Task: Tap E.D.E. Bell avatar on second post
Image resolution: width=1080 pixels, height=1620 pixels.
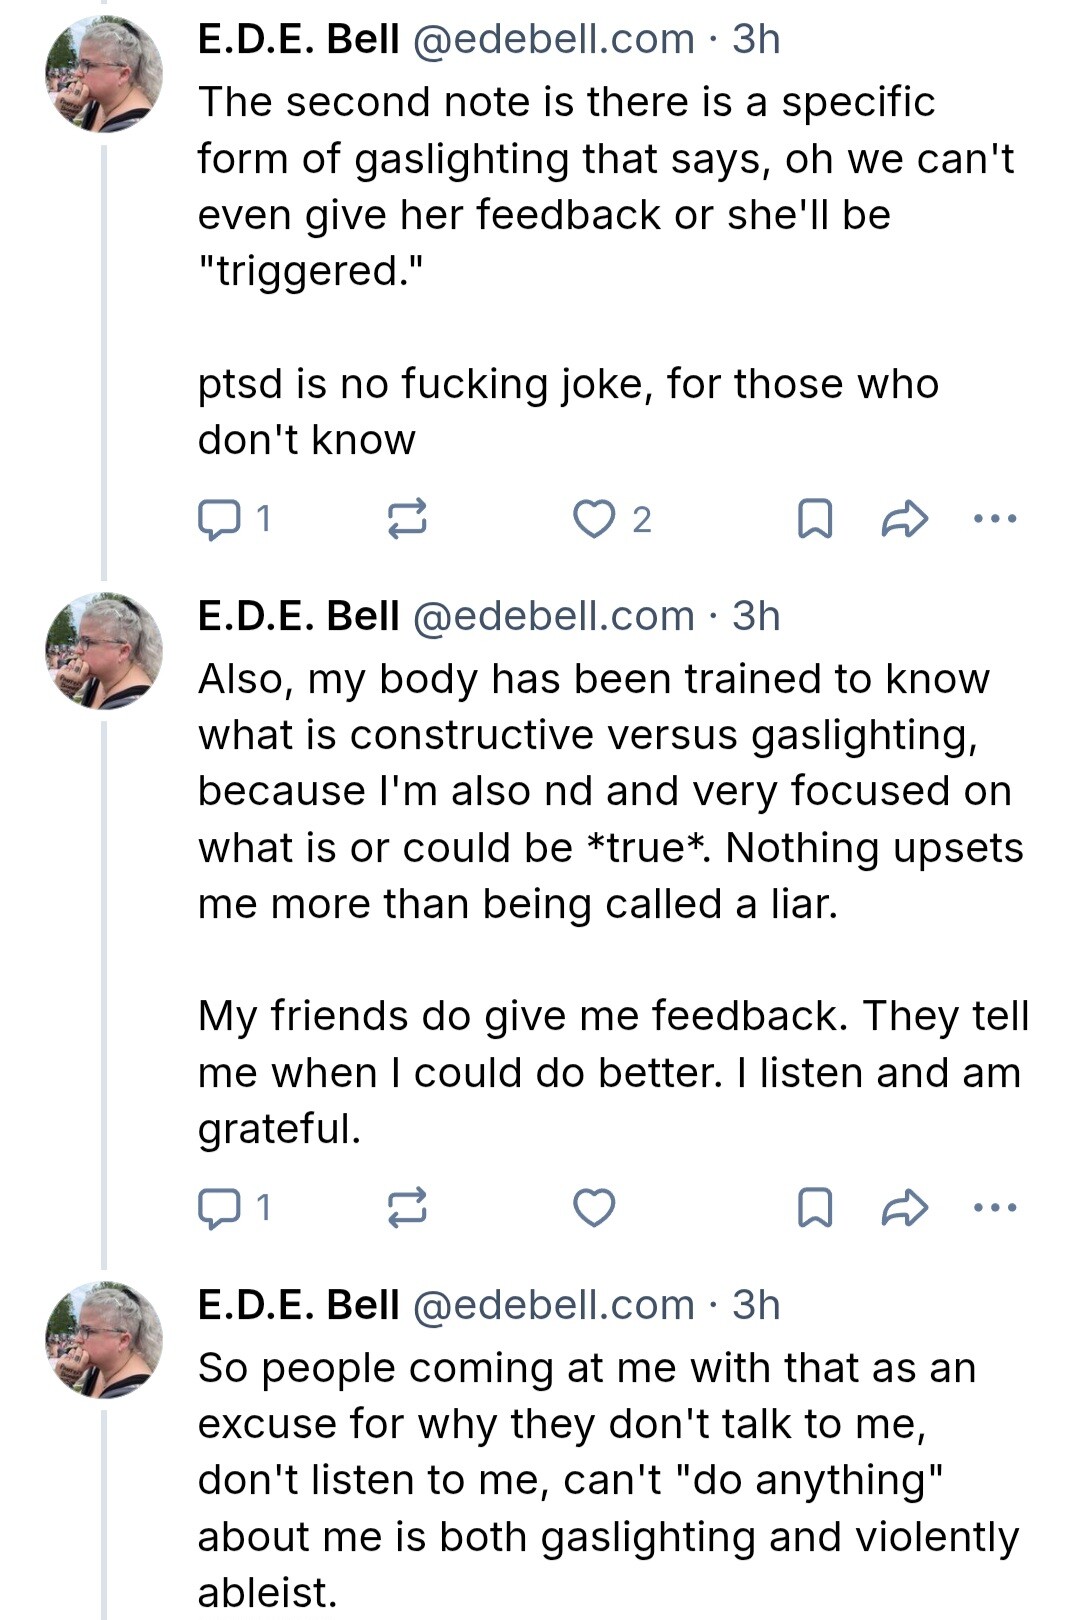Action: (x=104, y=651)
